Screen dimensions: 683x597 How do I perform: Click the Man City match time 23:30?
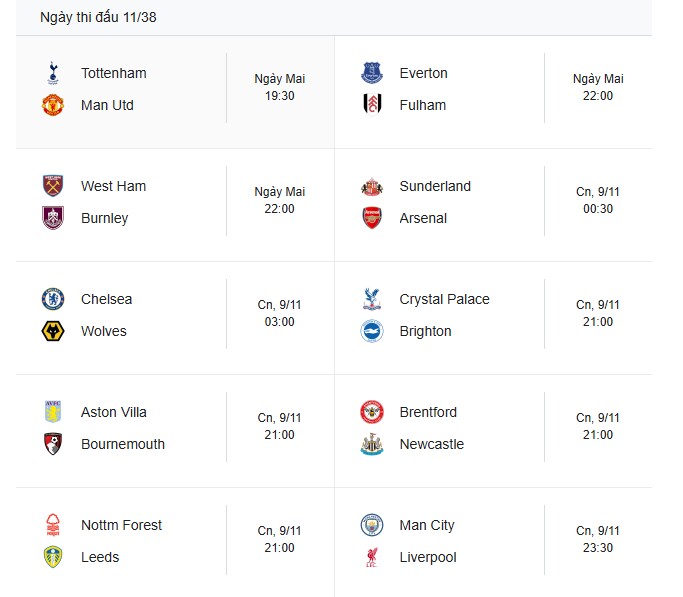(x=598, y=548)
